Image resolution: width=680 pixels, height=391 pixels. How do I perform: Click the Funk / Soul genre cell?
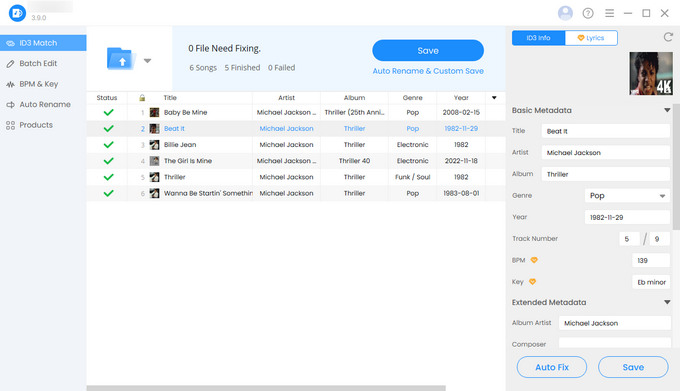(412, 177)
